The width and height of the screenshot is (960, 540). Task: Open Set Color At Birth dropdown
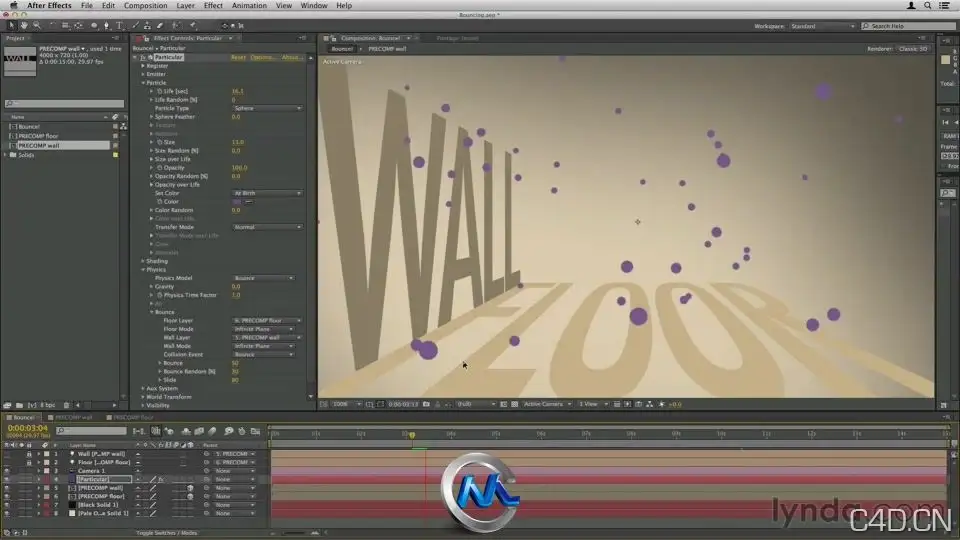[x=268, y=193]
